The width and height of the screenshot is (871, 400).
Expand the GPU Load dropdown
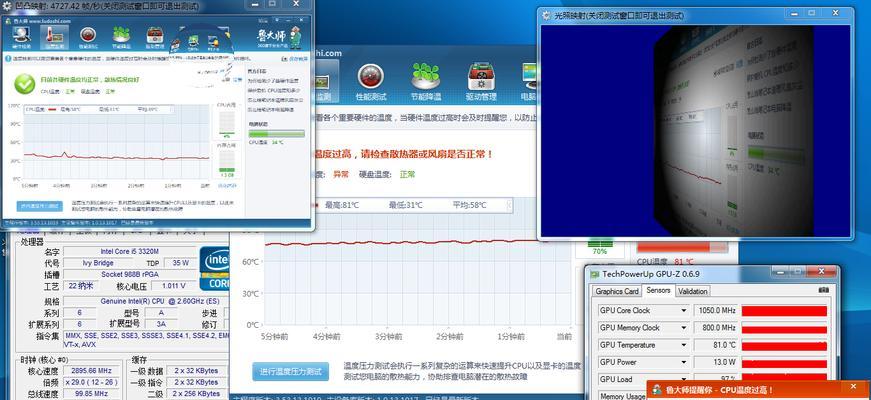coord(684,379)
